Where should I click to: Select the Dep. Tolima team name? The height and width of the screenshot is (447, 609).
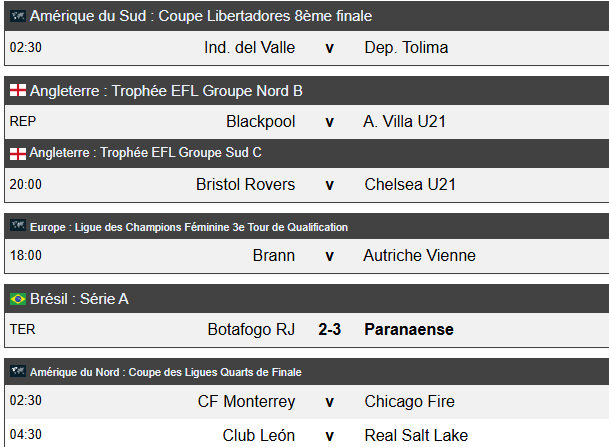tap(406, 48)
